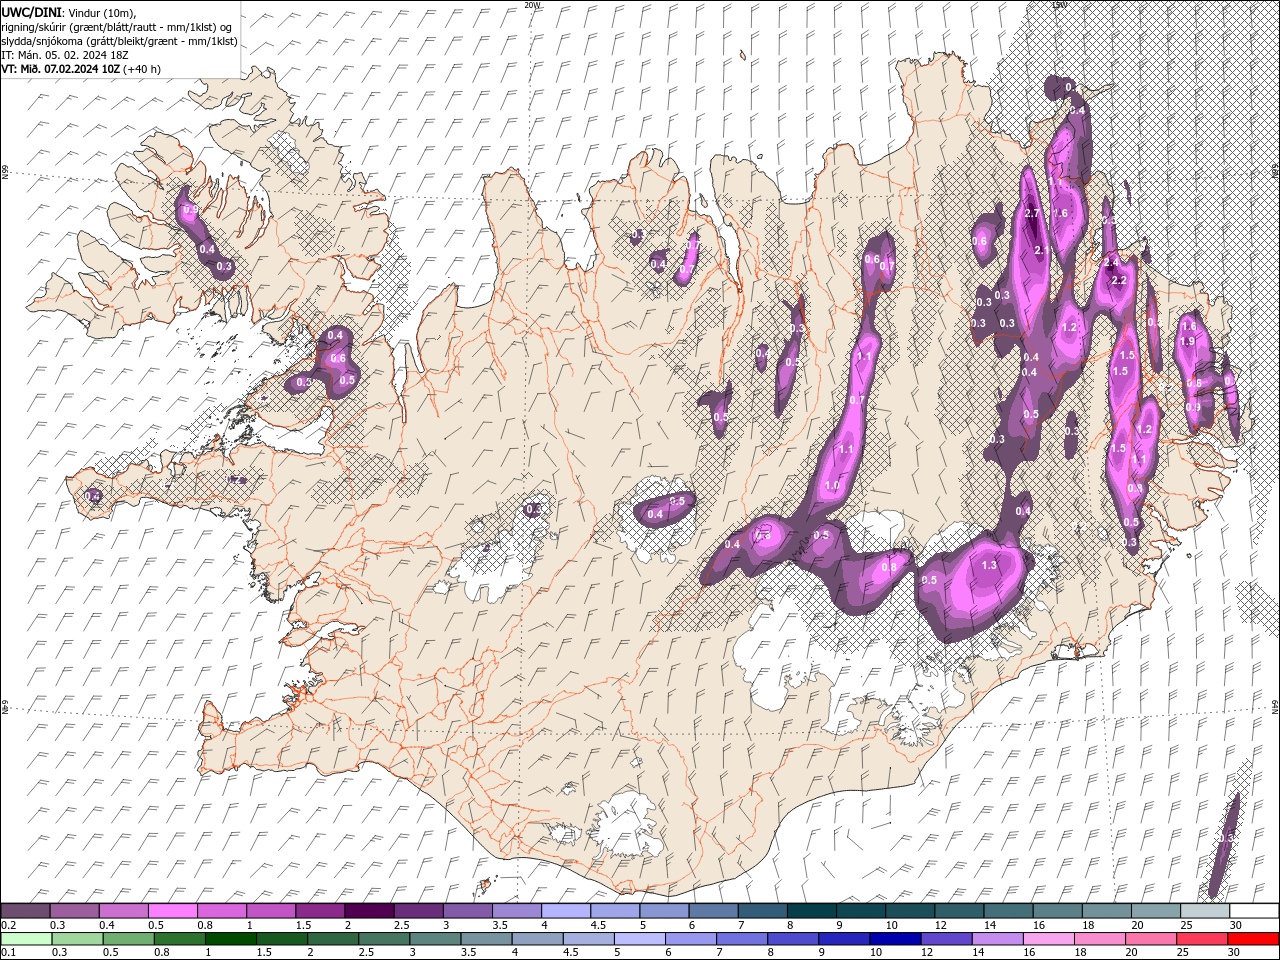The height and width of the screenshot is (960, 1280).
Task: Select the lavender 14 rain legend swatch
Action: coord(998,939)
